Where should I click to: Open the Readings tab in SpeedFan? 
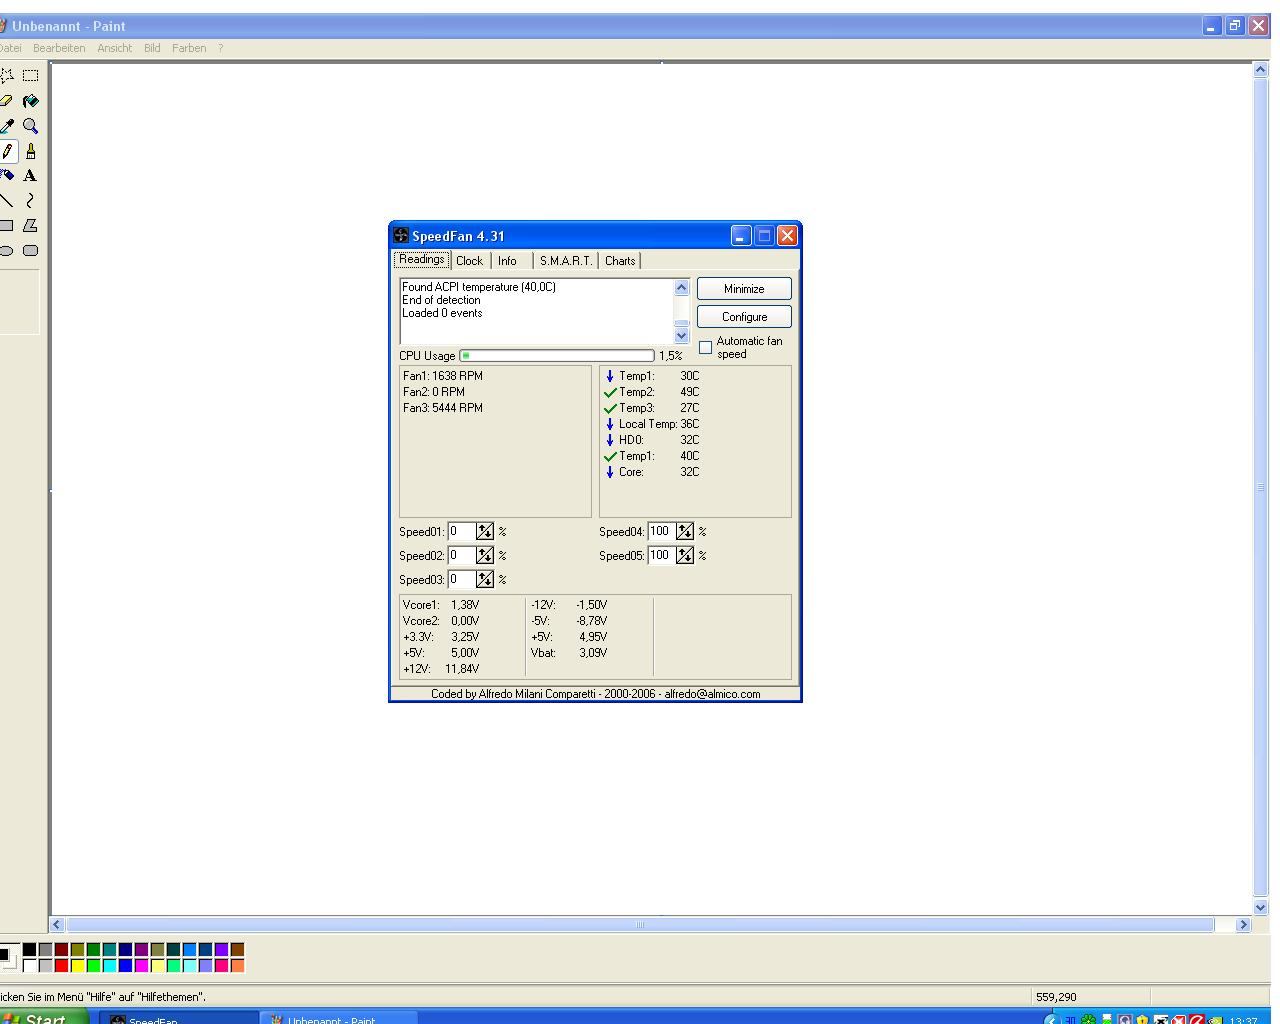pyautogui.click(x=421, y=259)
